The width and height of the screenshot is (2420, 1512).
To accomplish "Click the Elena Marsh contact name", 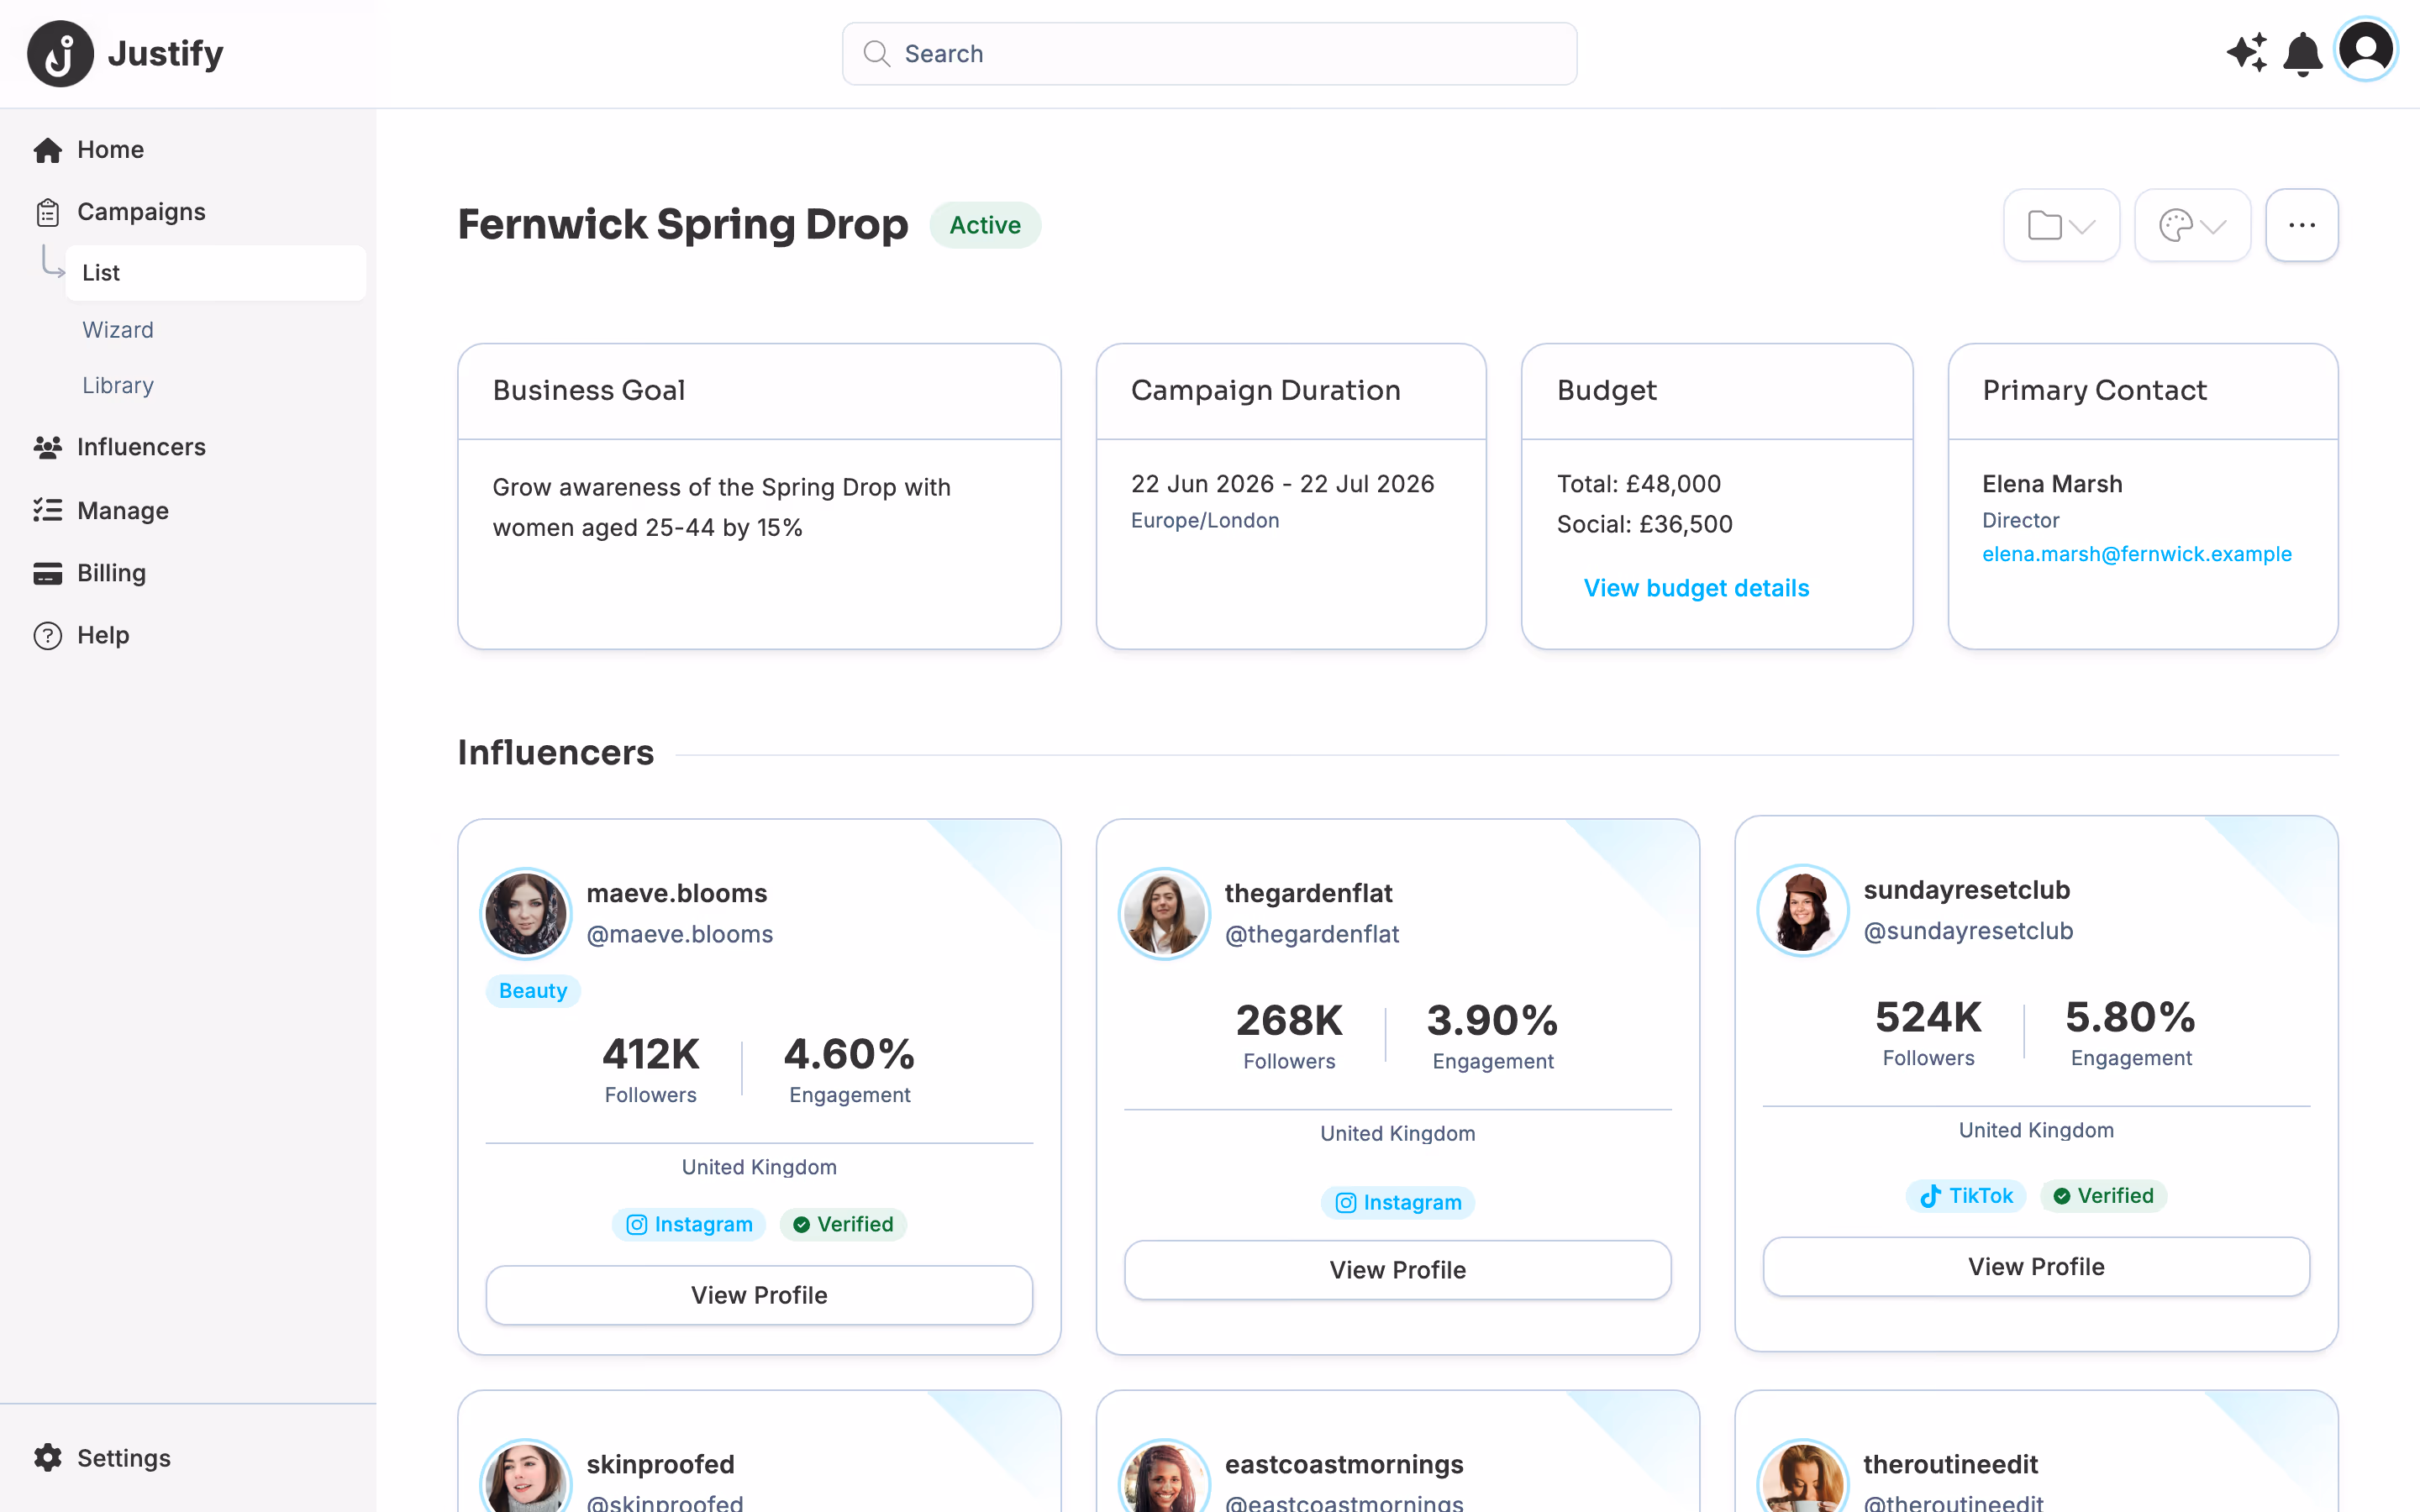I will point(2052,484).
